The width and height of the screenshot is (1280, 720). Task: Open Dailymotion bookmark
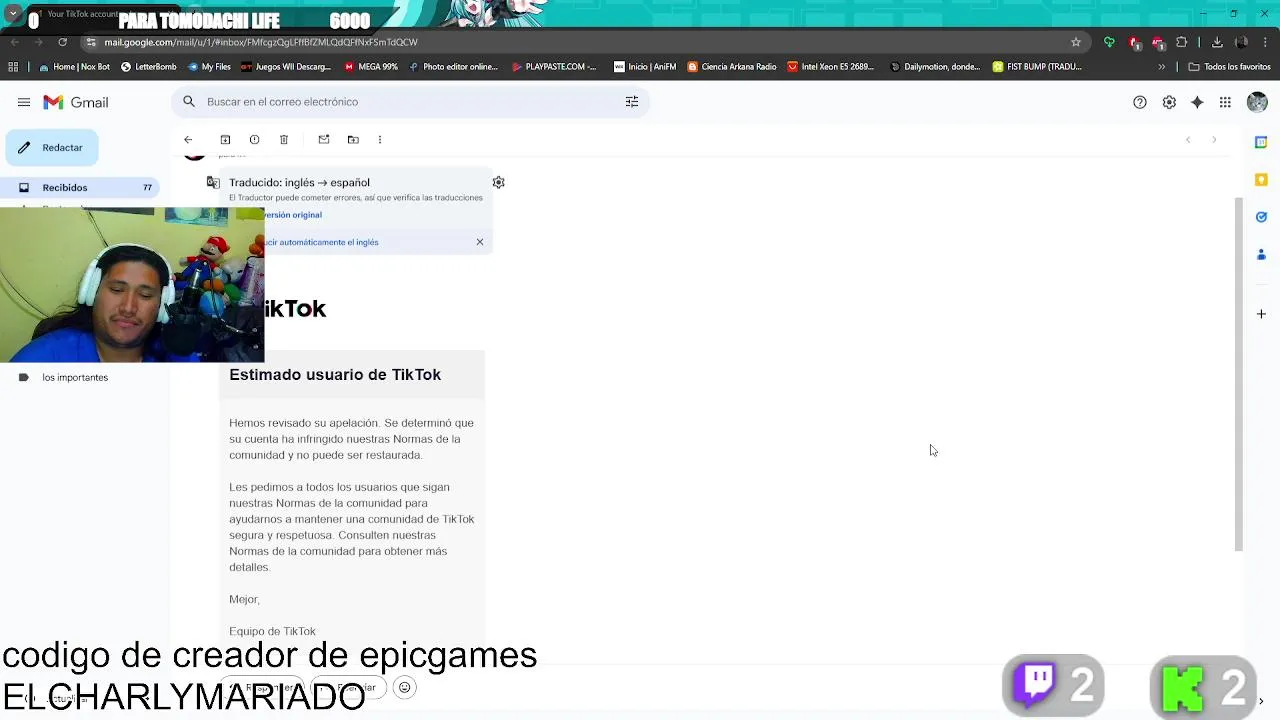tap(935, 67)
